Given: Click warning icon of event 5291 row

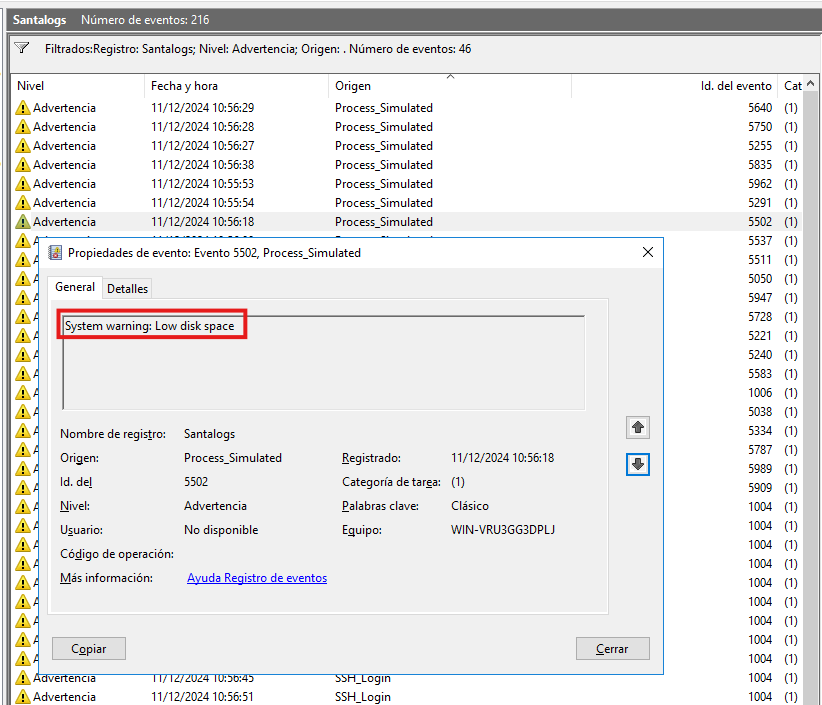Looking at the screenshot, I should (x=23, y=203).
